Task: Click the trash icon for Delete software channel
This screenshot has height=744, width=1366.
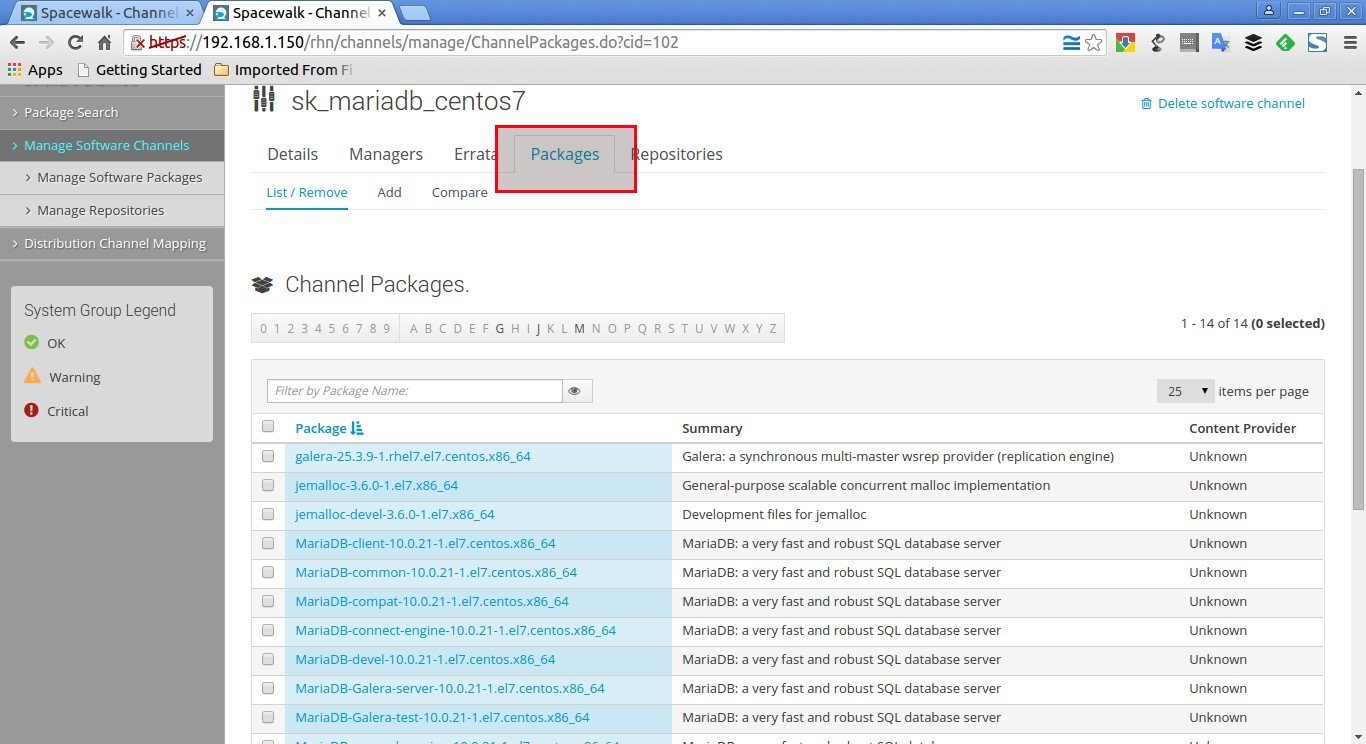Action: 1146,103
